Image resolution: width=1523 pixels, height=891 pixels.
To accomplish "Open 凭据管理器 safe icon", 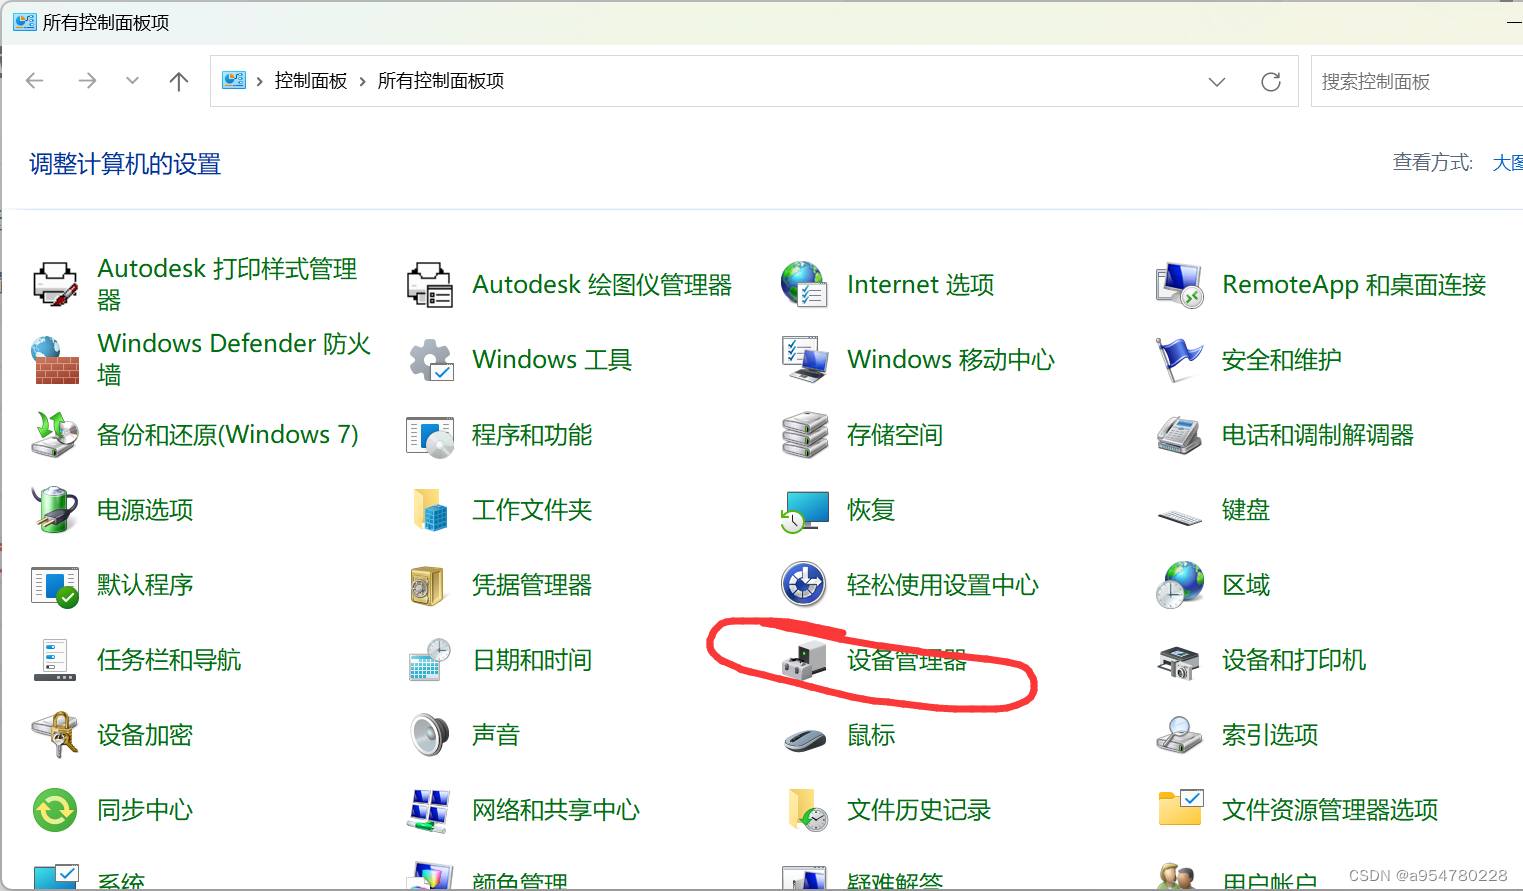I will coord(430,585).
